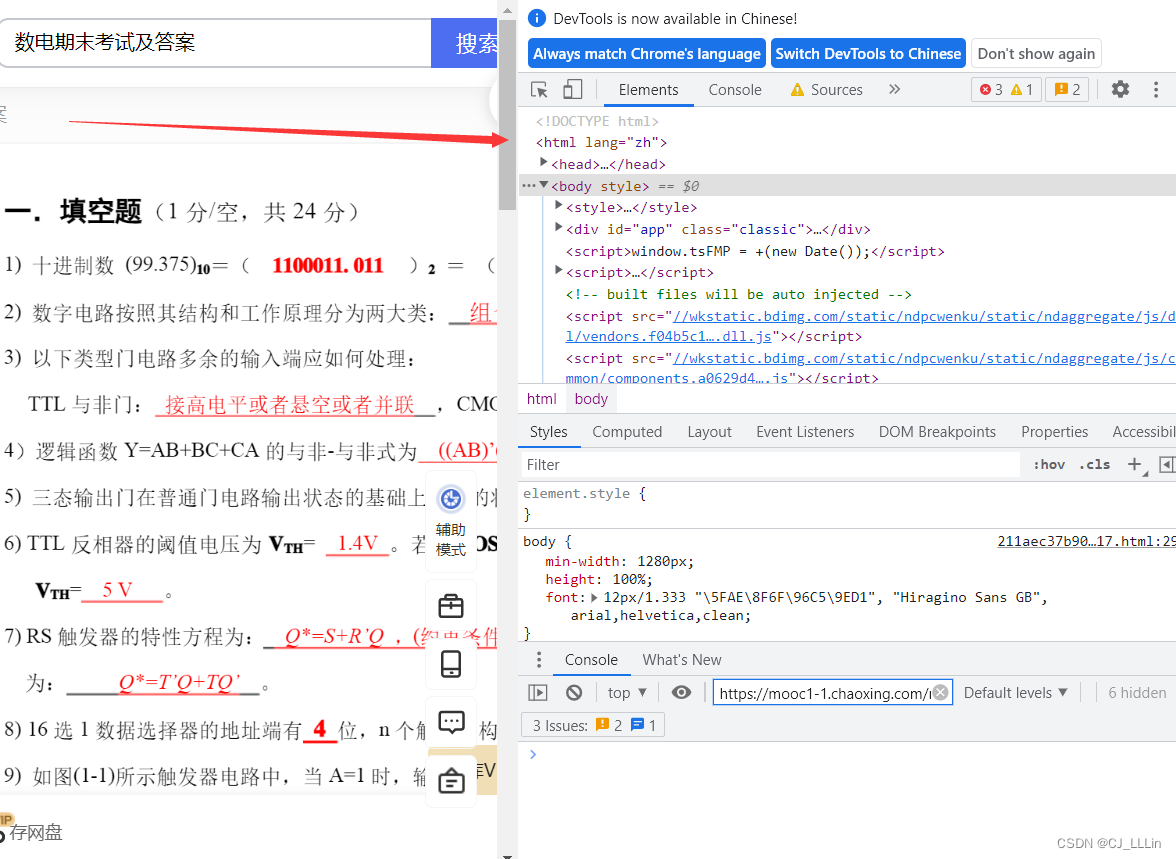Open the vendors dll.js script link
The image size is (1176, 859).
pyautogui.click(x=669, y=336)
